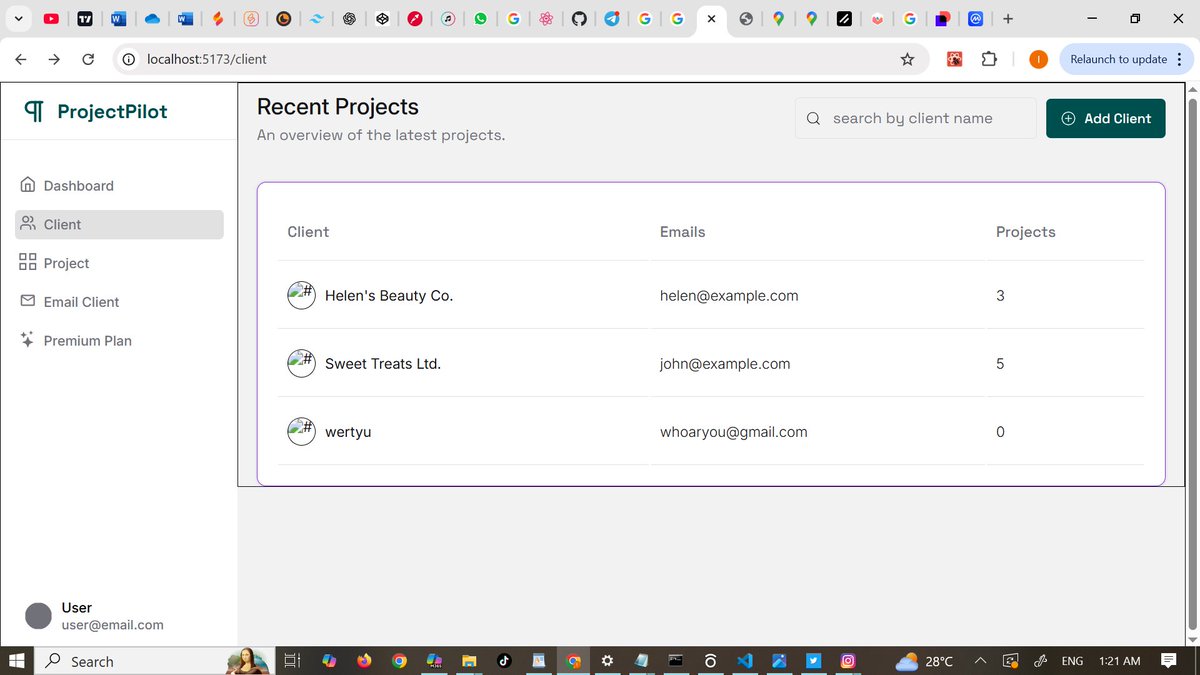
Task: Open the Chrome three-dot menu
Action: click(x=1179, y=59)
